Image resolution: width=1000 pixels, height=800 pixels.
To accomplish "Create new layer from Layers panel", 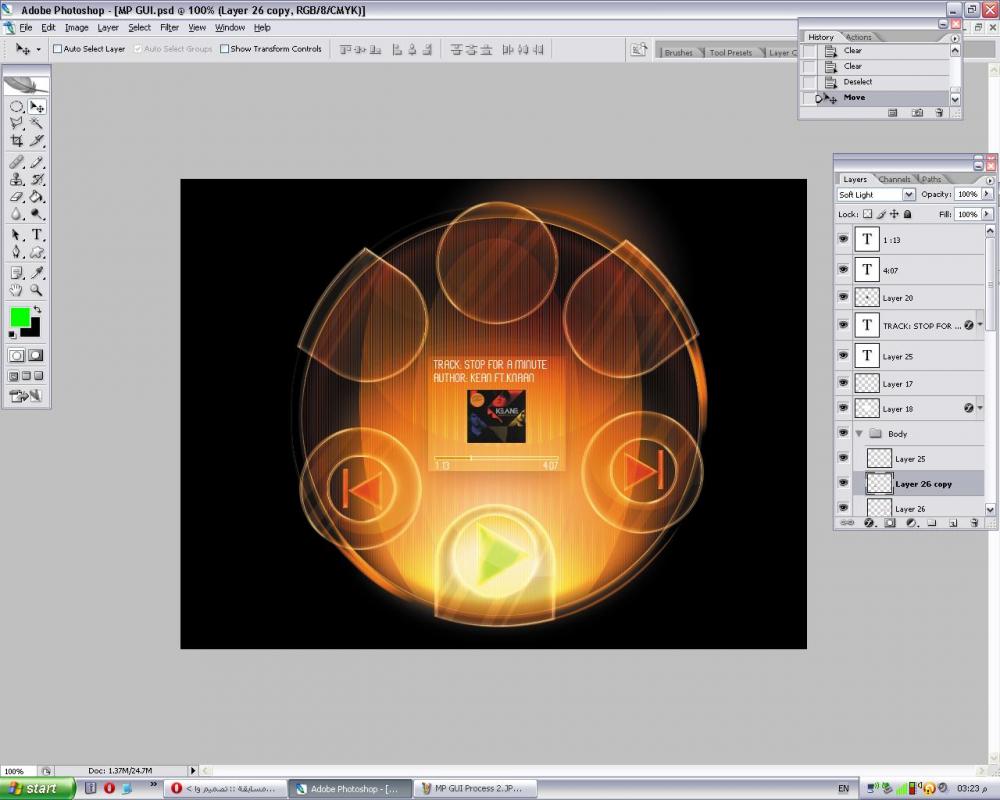I will (x=953, y=522).
